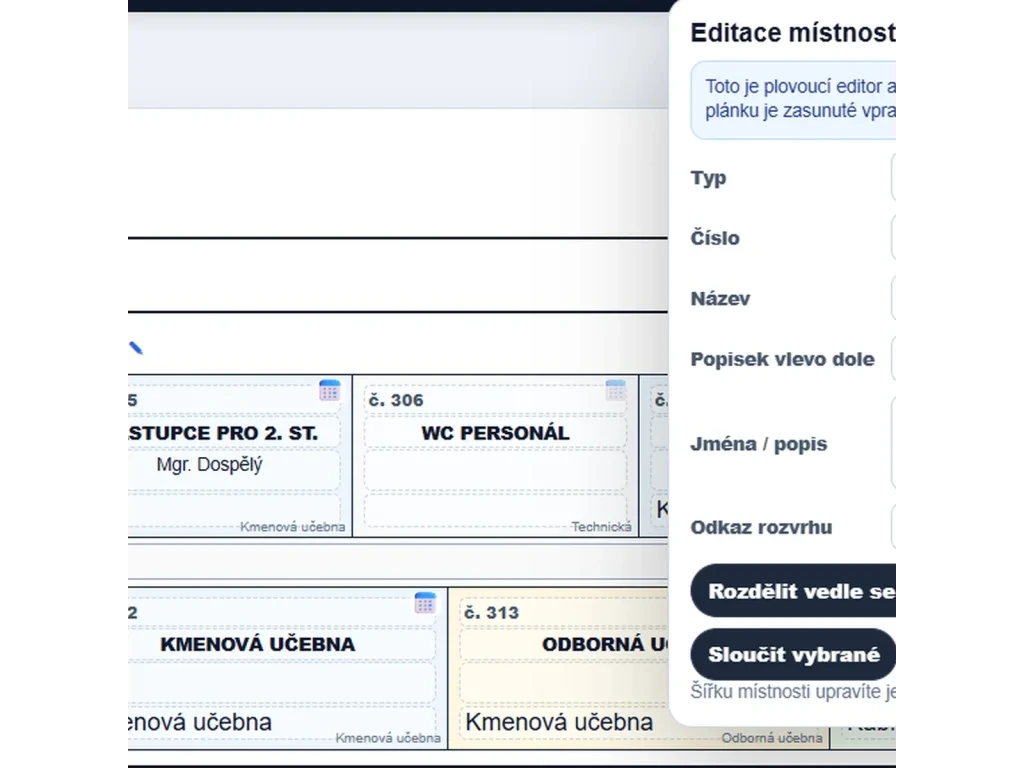This screenshot has width=1024, height=768.
Task: Click the Šířku místnosti upravíte hint text
Action: (x=793, y=692)
